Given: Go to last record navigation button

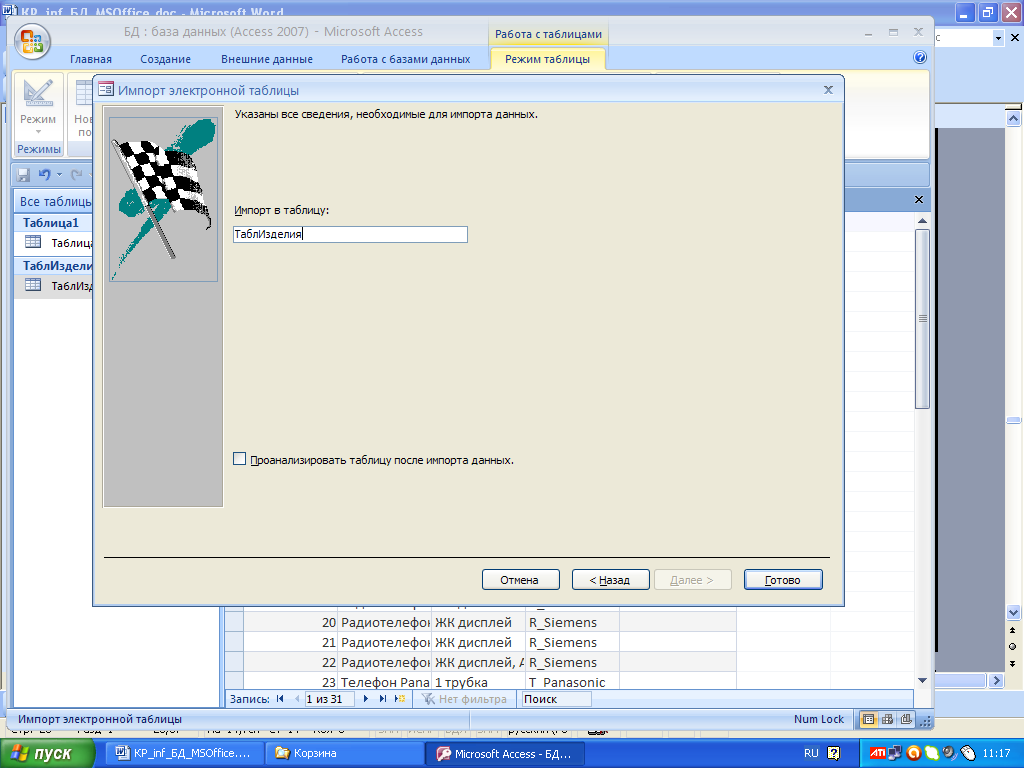Looking at the screenshot, I should [383, 699].
